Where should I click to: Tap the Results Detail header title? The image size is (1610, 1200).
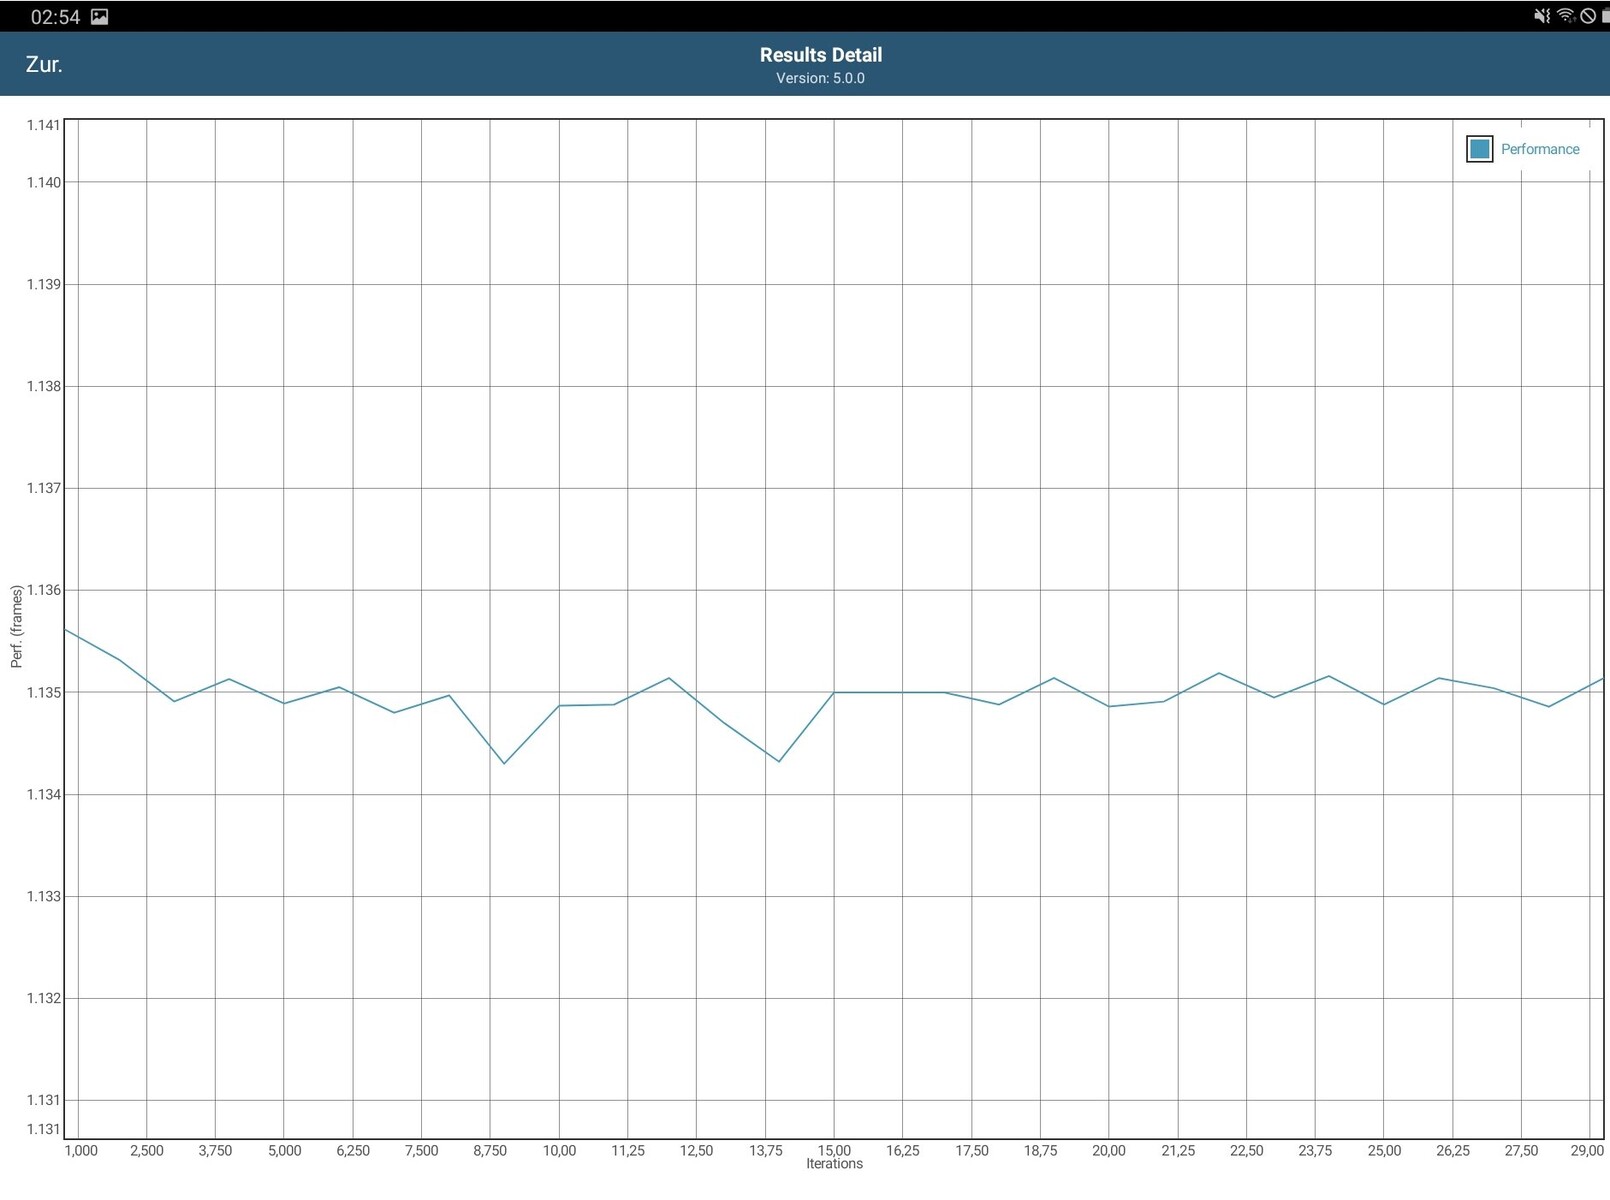click(820, 55)
